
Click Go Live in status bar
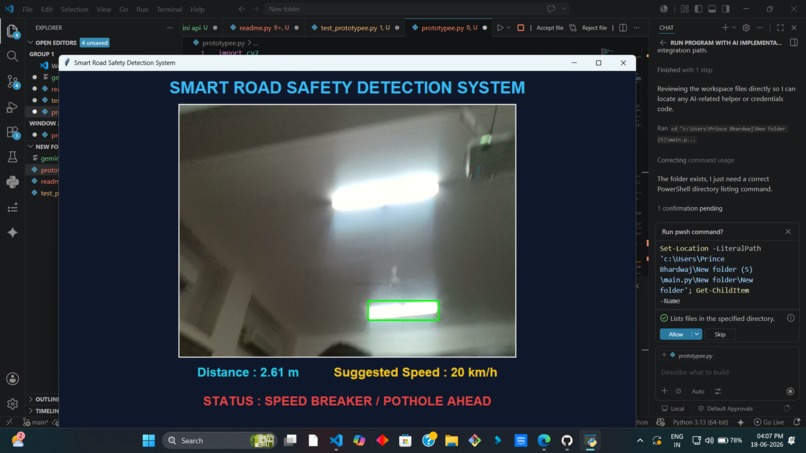pos(769,422)
